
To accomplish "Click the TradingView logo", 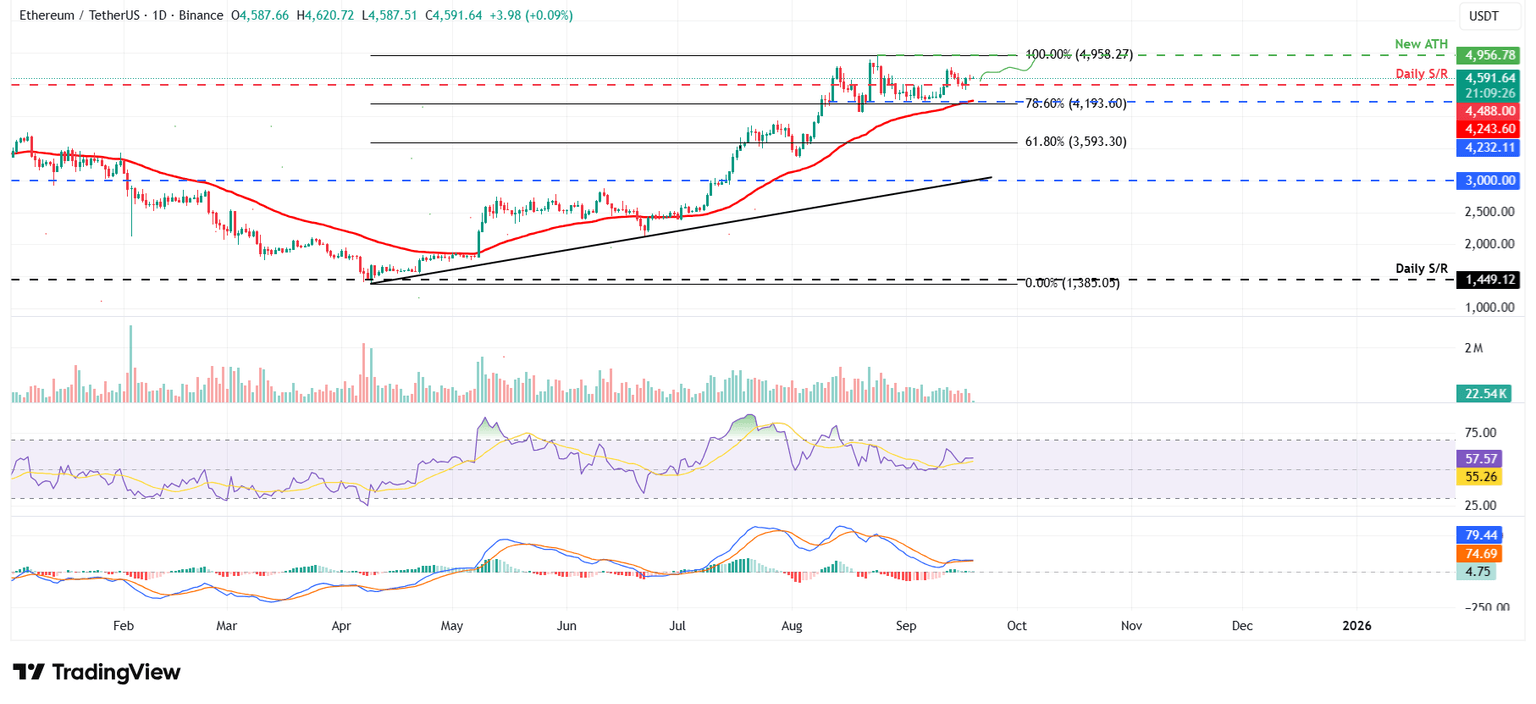I will pyautogui.click(x=95, y=672).
